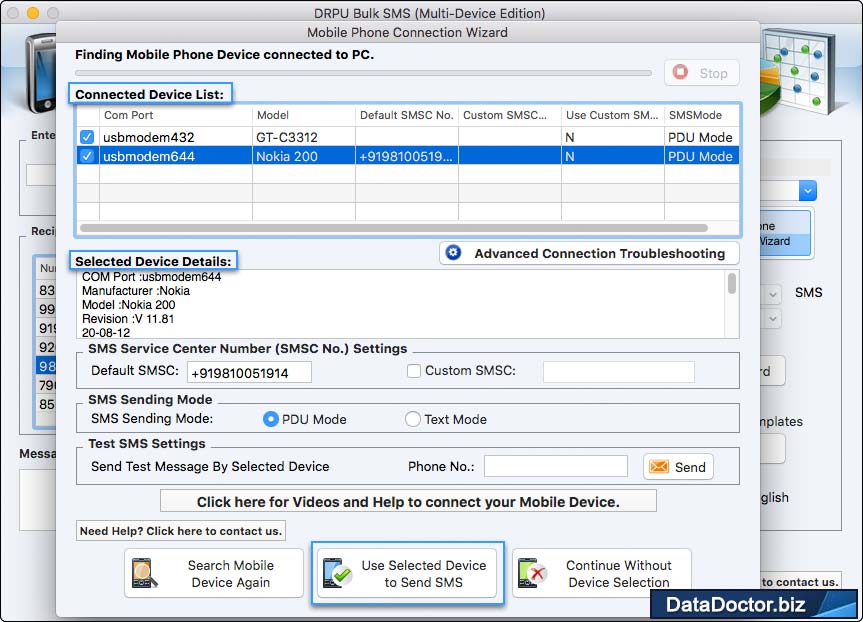
Task: Select PDU Mode radio button
Action: coord(270,419)
